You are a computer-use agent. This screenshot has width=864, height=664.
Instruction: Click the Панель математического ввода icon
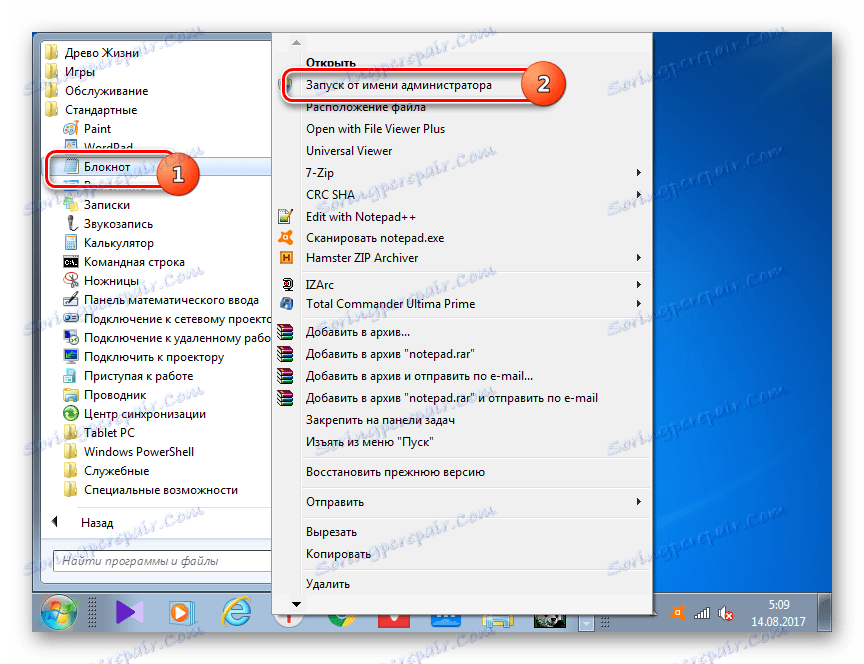[71, 300]
